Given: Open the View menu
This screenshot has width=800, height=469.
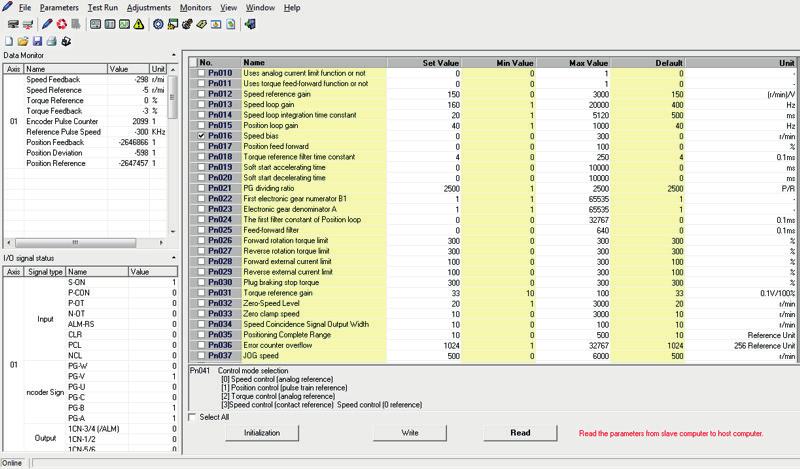Looking at the screenshot, I should 228,8.
